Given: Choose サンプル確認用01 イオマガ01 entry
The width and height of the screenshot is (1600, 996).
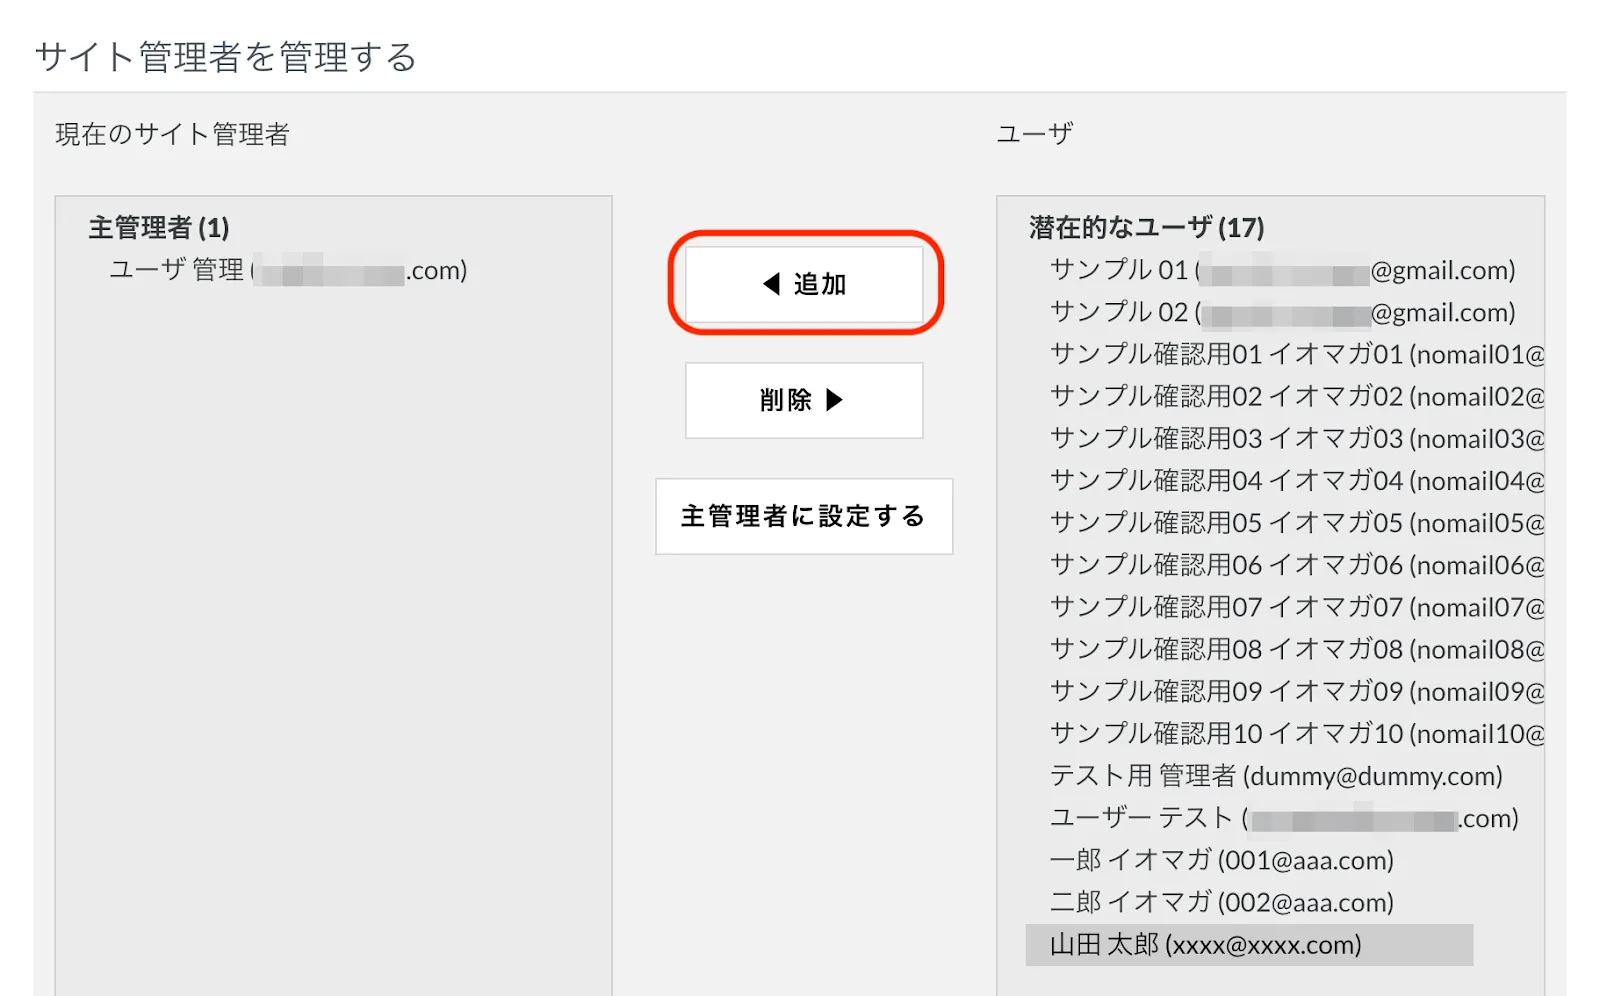Looking at the screenshot, I should click(x=1296, y=354).
